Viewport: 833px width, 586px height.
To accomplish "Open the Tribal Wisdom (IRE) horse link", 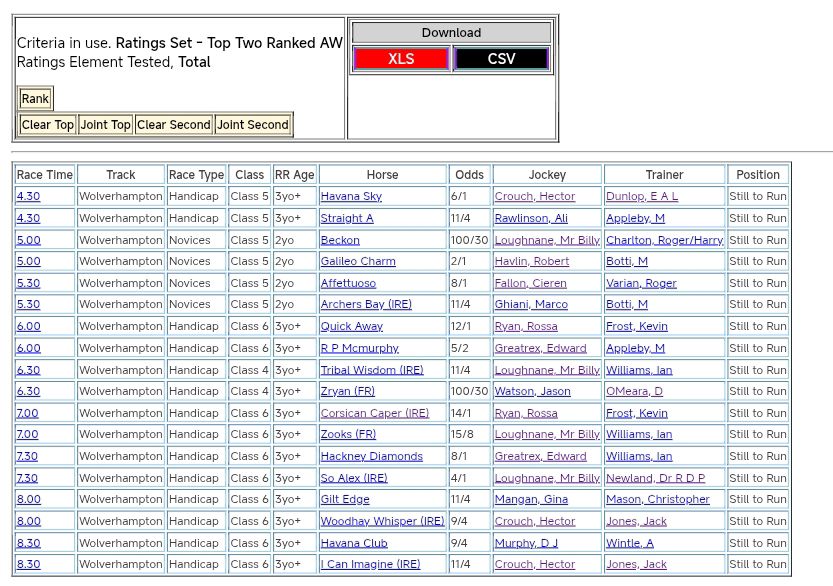I will coord(371,370).
